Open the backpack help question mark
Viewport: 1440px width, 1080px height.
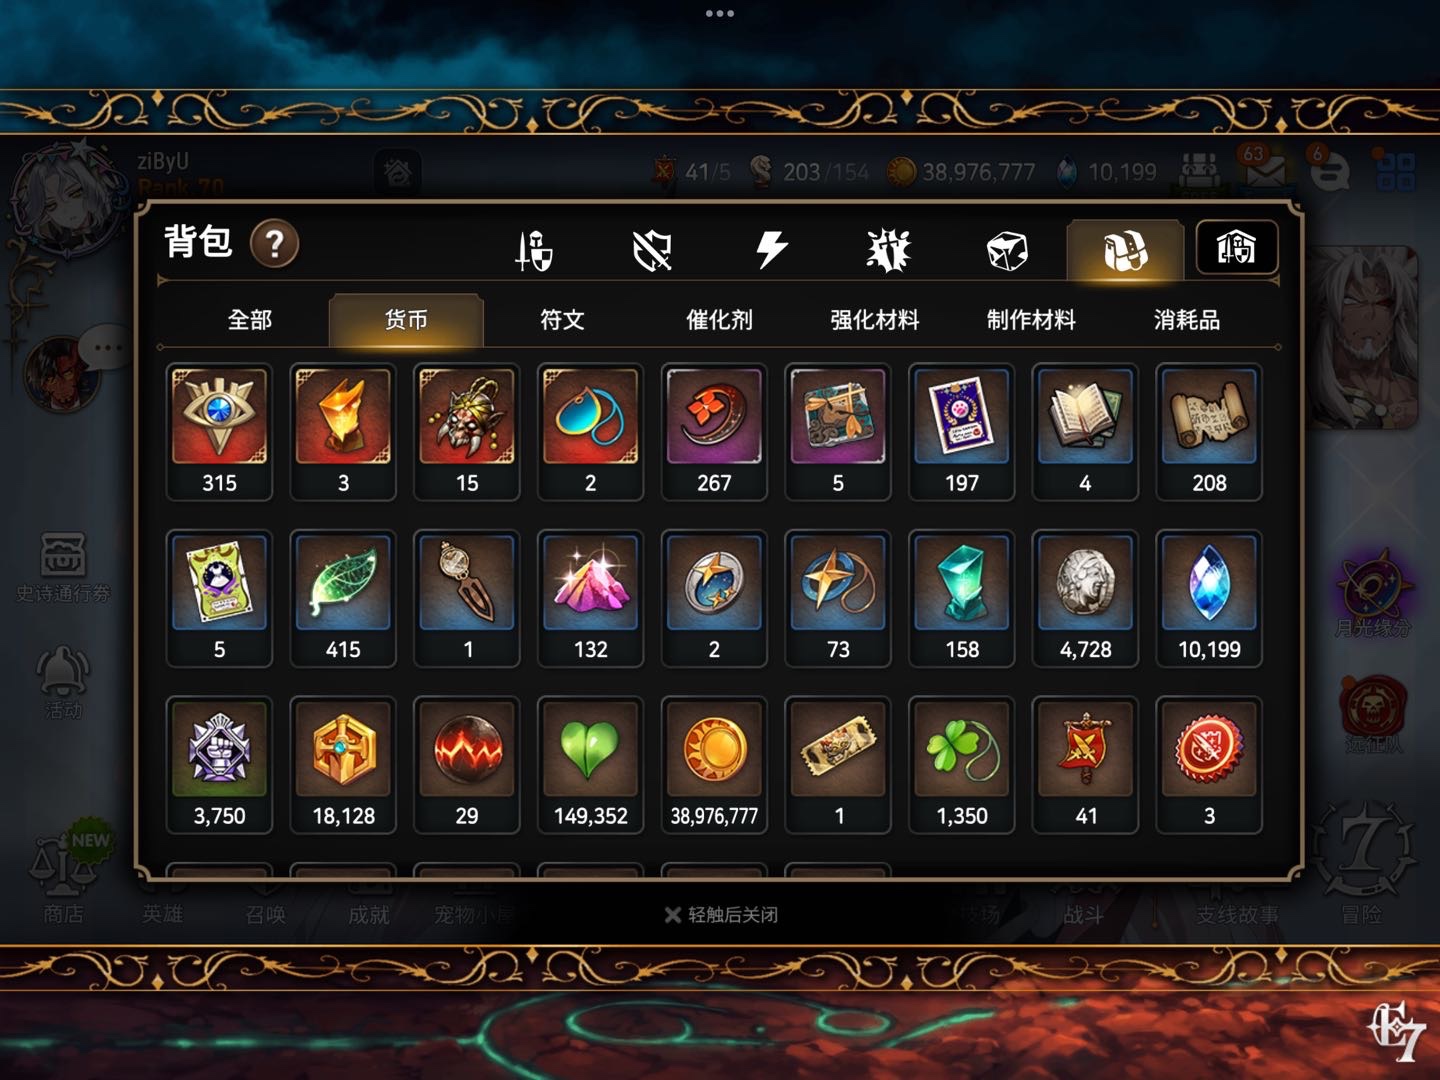point(274,244)
